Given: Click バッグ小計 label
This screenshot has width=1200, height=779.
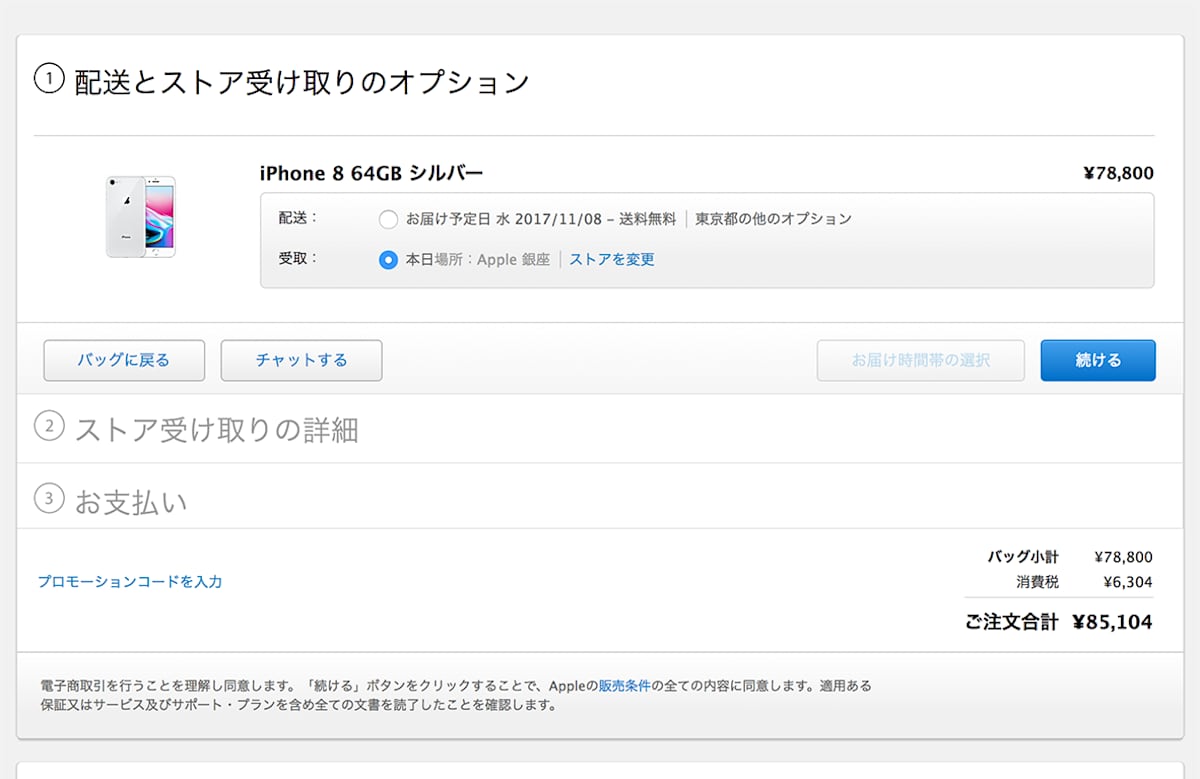Looking at the screenshot, I should pyautogui.click(x=1023, y=557).
